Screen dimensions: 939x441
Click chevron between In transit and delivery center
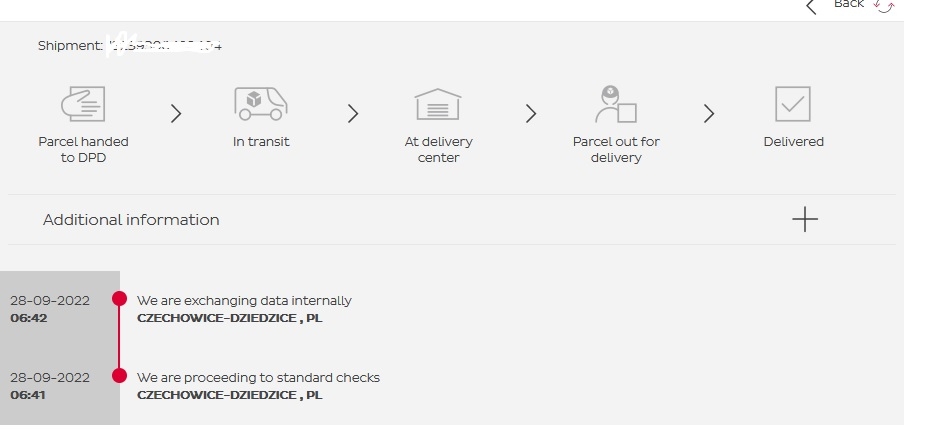[353, 113]
